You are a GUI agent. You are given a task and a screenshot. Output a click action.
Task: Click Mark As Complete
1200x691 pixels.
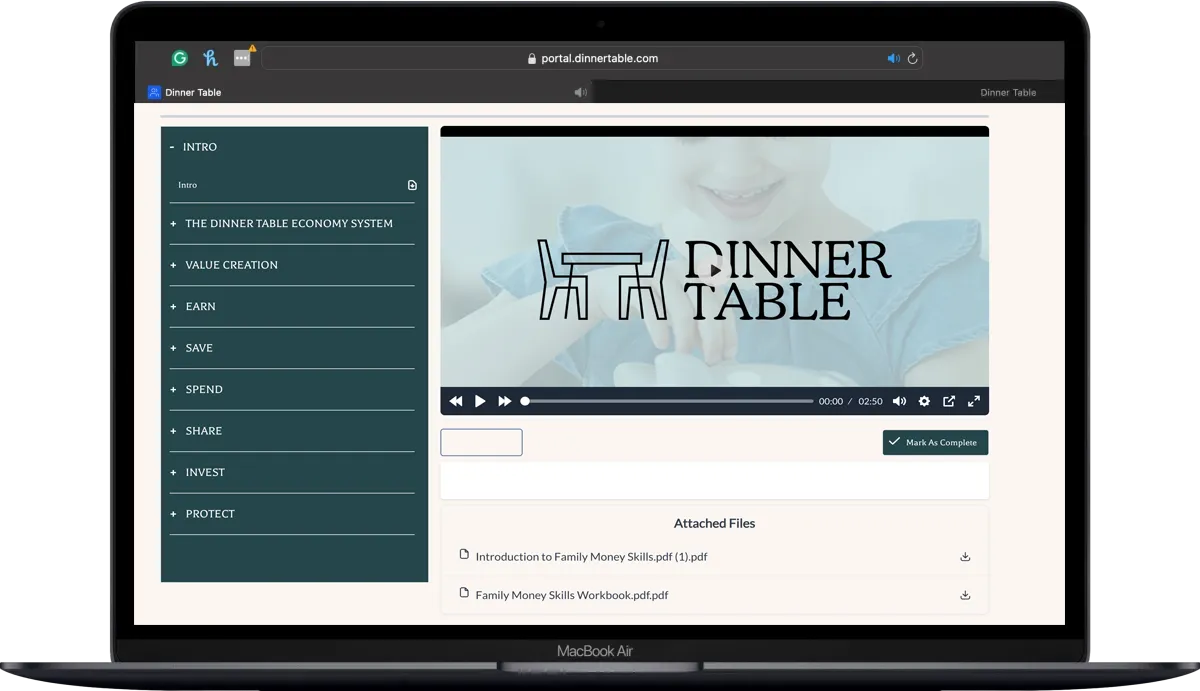point(935,442)
